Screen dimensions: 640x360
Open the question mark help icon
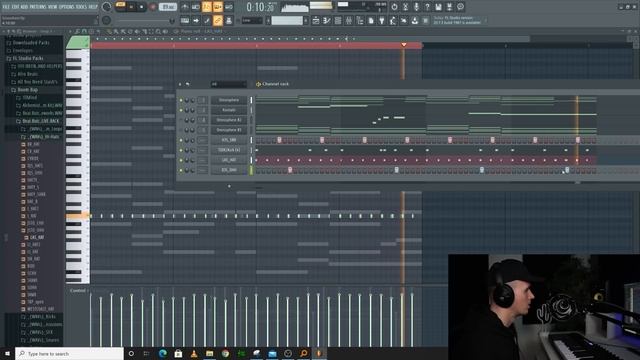[x=427, y=7]
